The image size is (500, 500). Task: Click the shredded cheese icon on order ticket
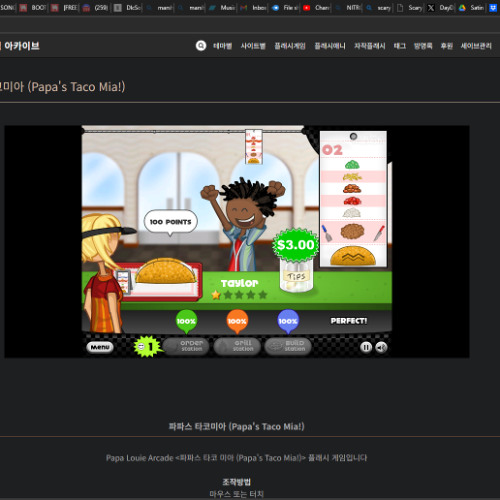click(x=352, y=177)
